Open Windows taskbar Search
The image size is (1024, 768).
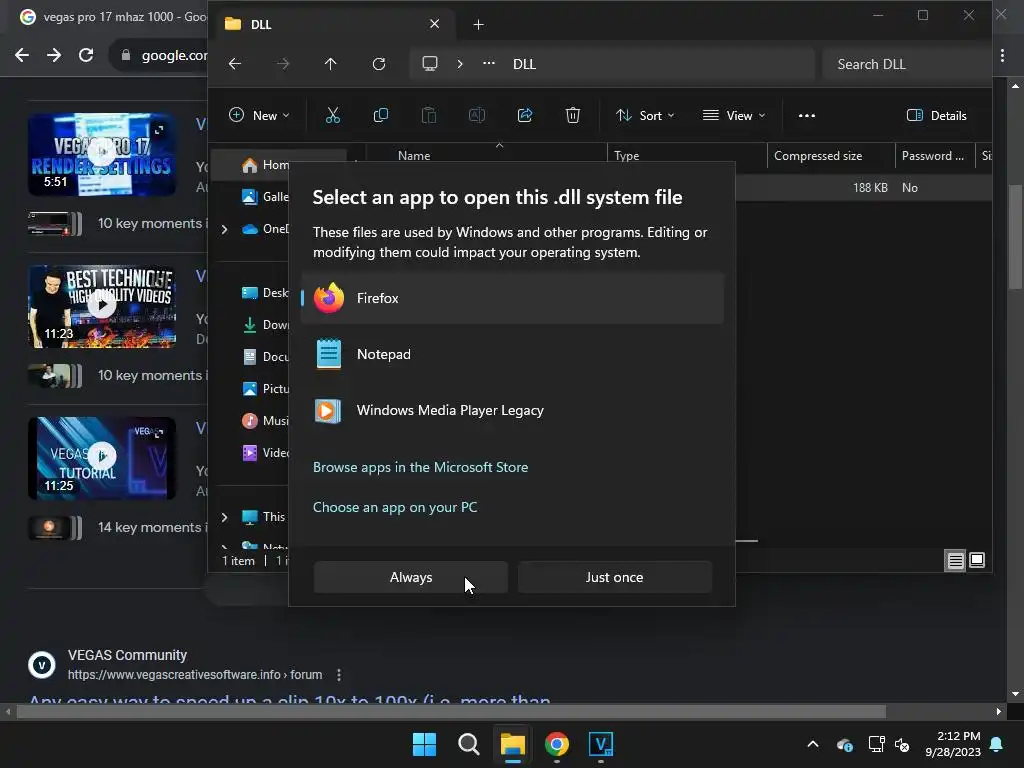[x=469, y=744]
